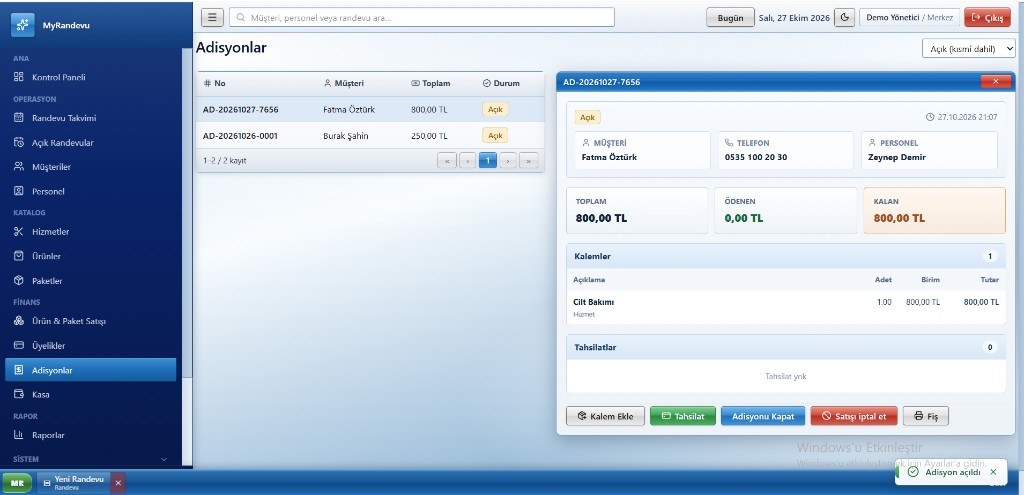The height and width of the screenshot is (495, 1024).
Task: Select page 1 in pagination
Action: pos(488,160)
